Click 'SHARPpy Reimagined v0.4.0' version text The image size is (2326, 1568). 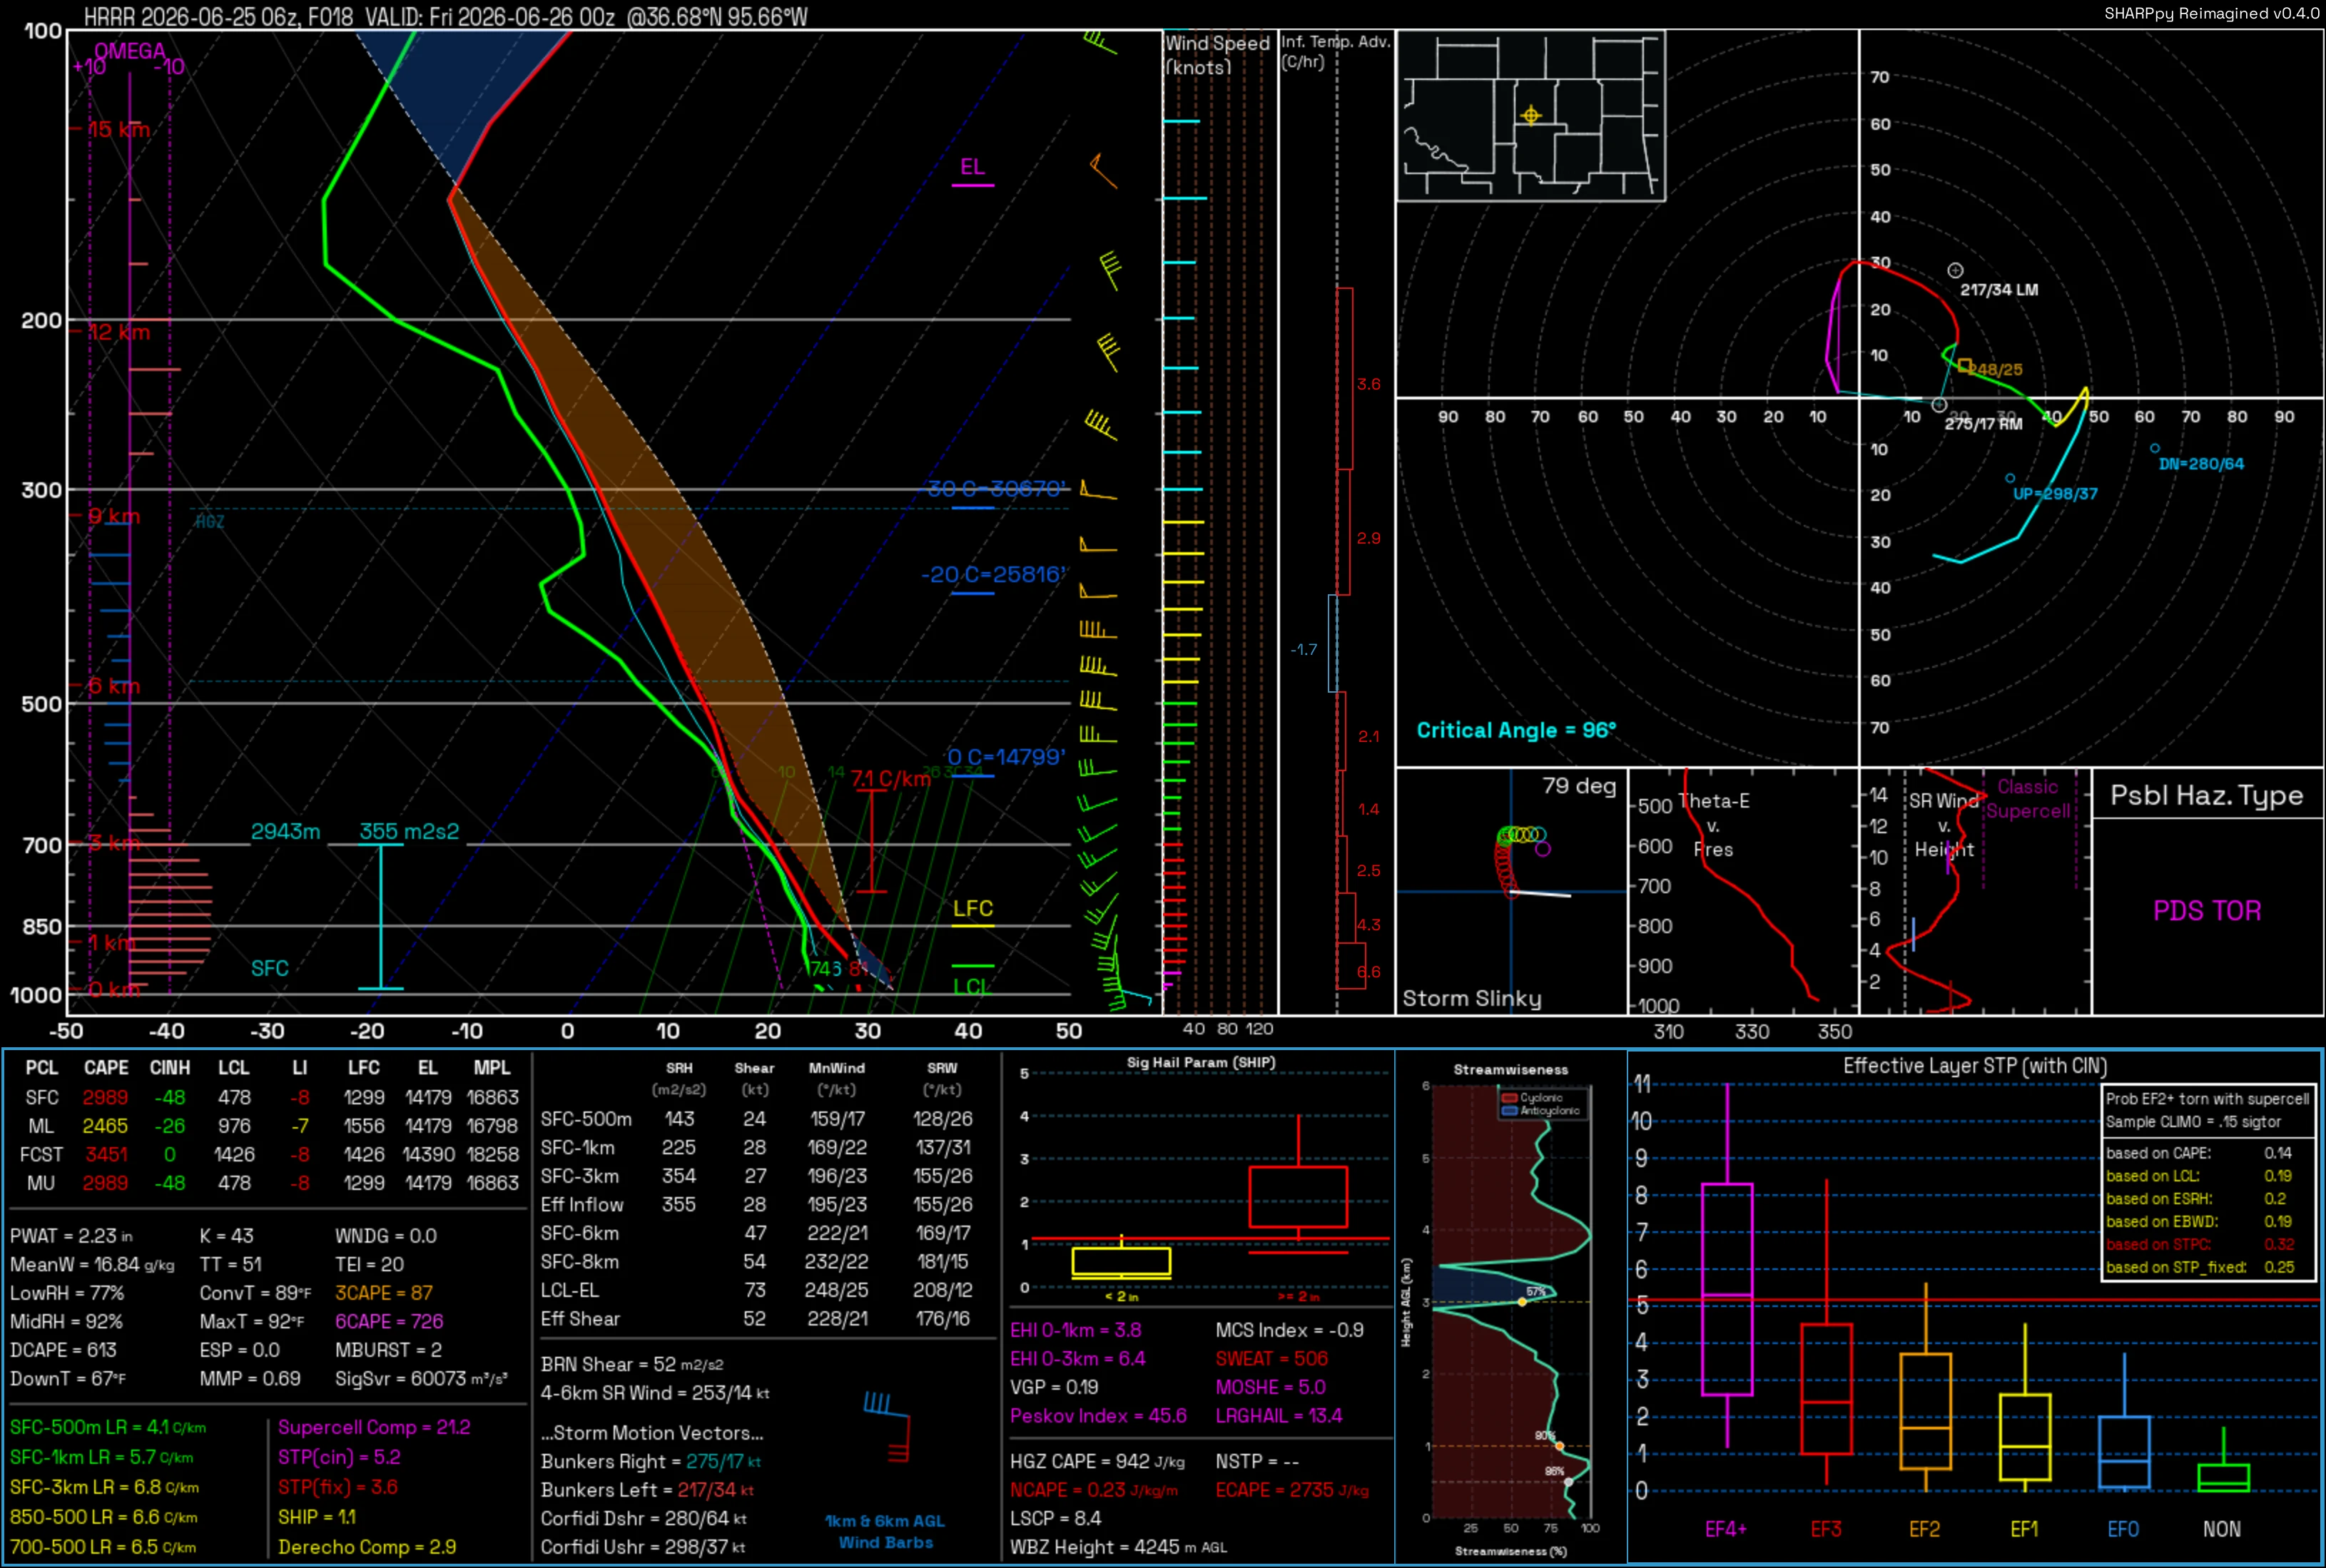click(x=2211, y=13)
